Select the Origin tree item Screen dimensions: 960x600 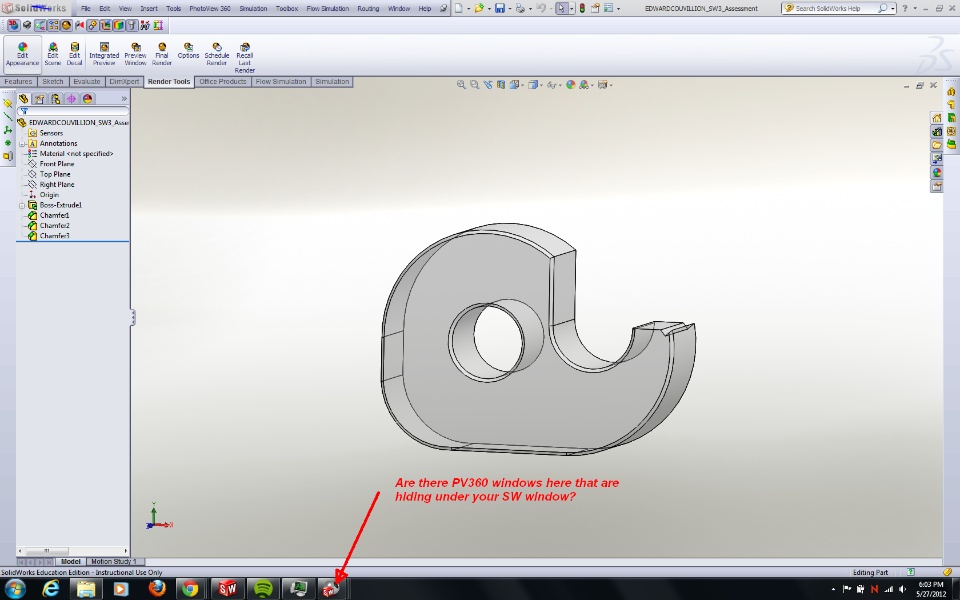click(49, 195)
